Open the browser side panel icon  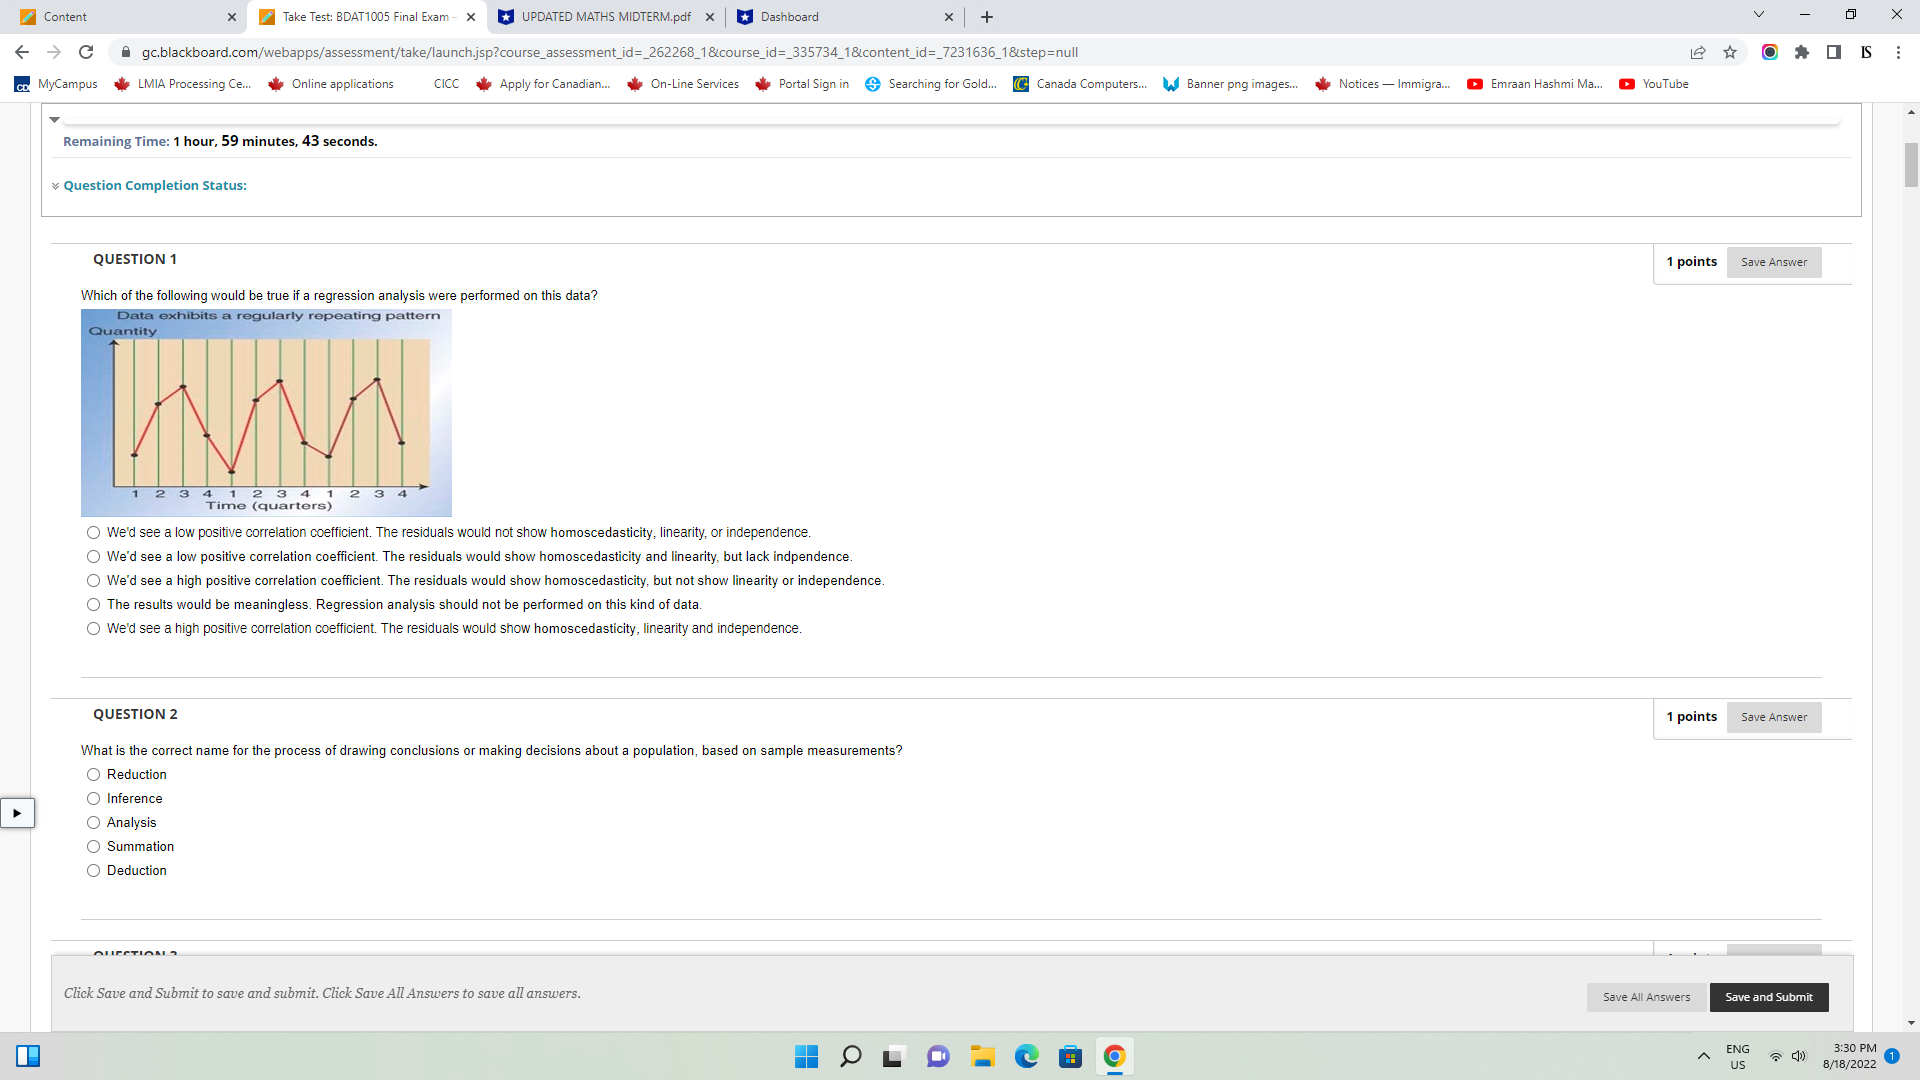(1834, 52)
